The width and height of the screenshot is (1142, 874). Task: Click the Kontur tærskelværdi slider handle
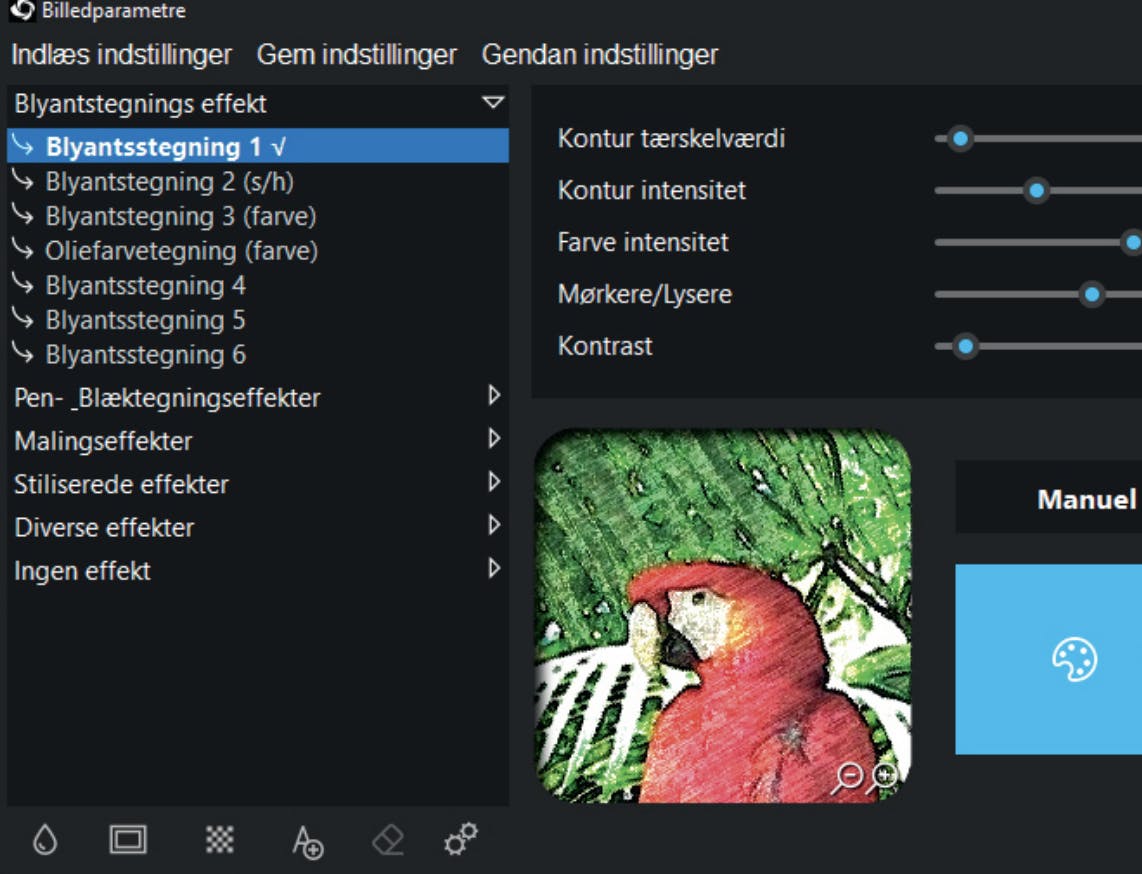(x=961, y=138)
